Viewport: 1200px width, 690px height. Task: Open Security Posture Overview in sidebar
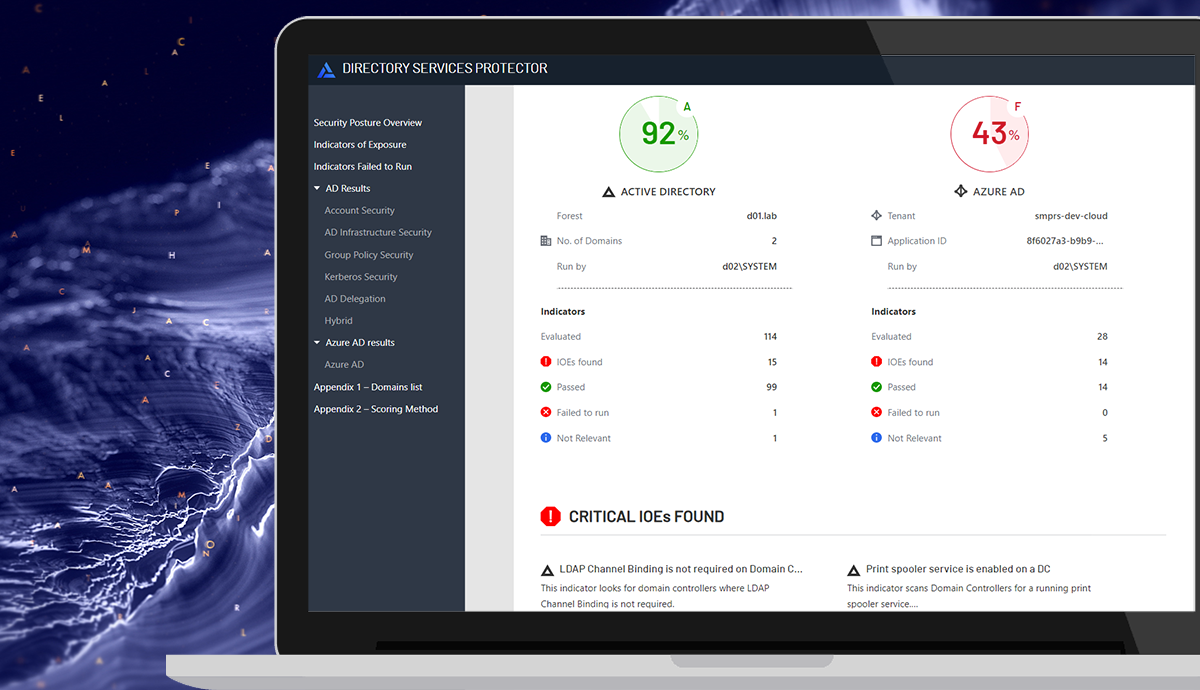tap(367, 123)
